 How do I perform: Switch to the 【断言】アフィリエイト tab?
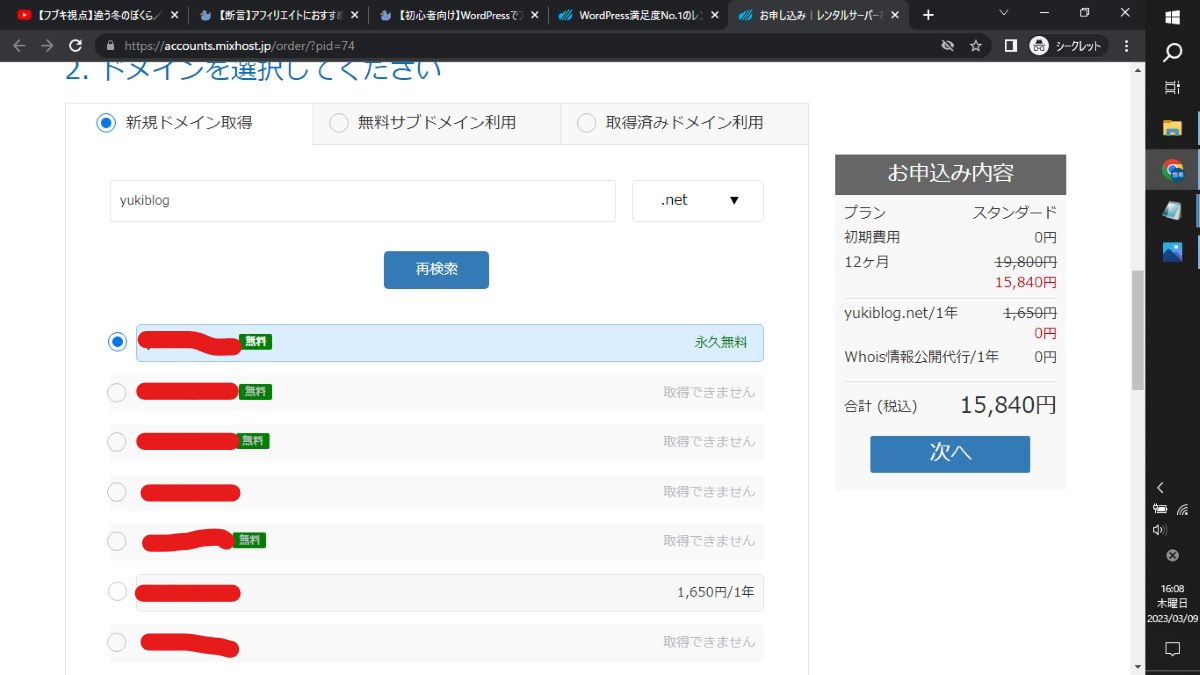click(277, 15)
